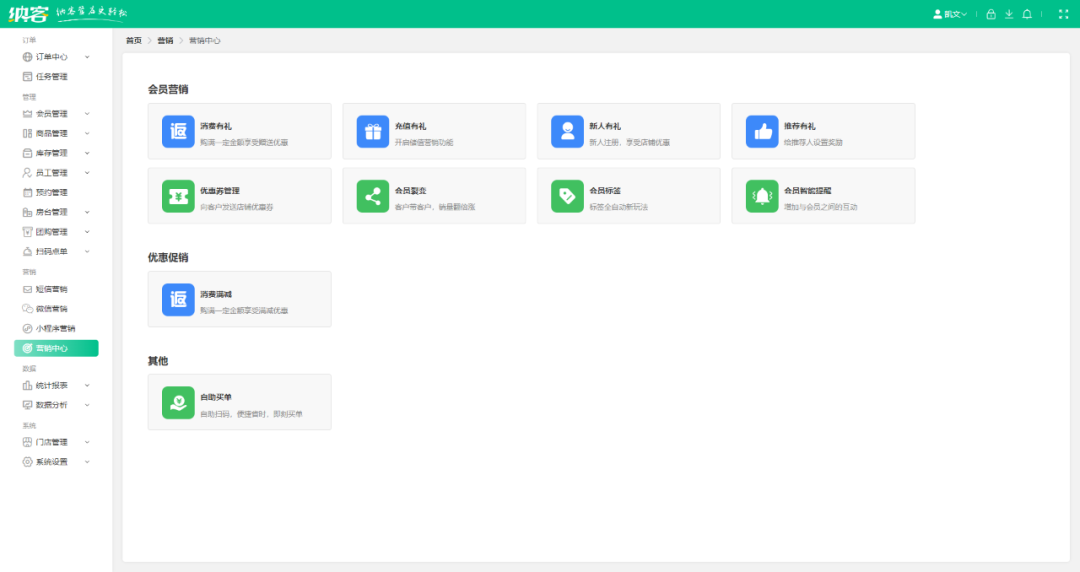Expand the 团购管理 chevron

[87, 232]
